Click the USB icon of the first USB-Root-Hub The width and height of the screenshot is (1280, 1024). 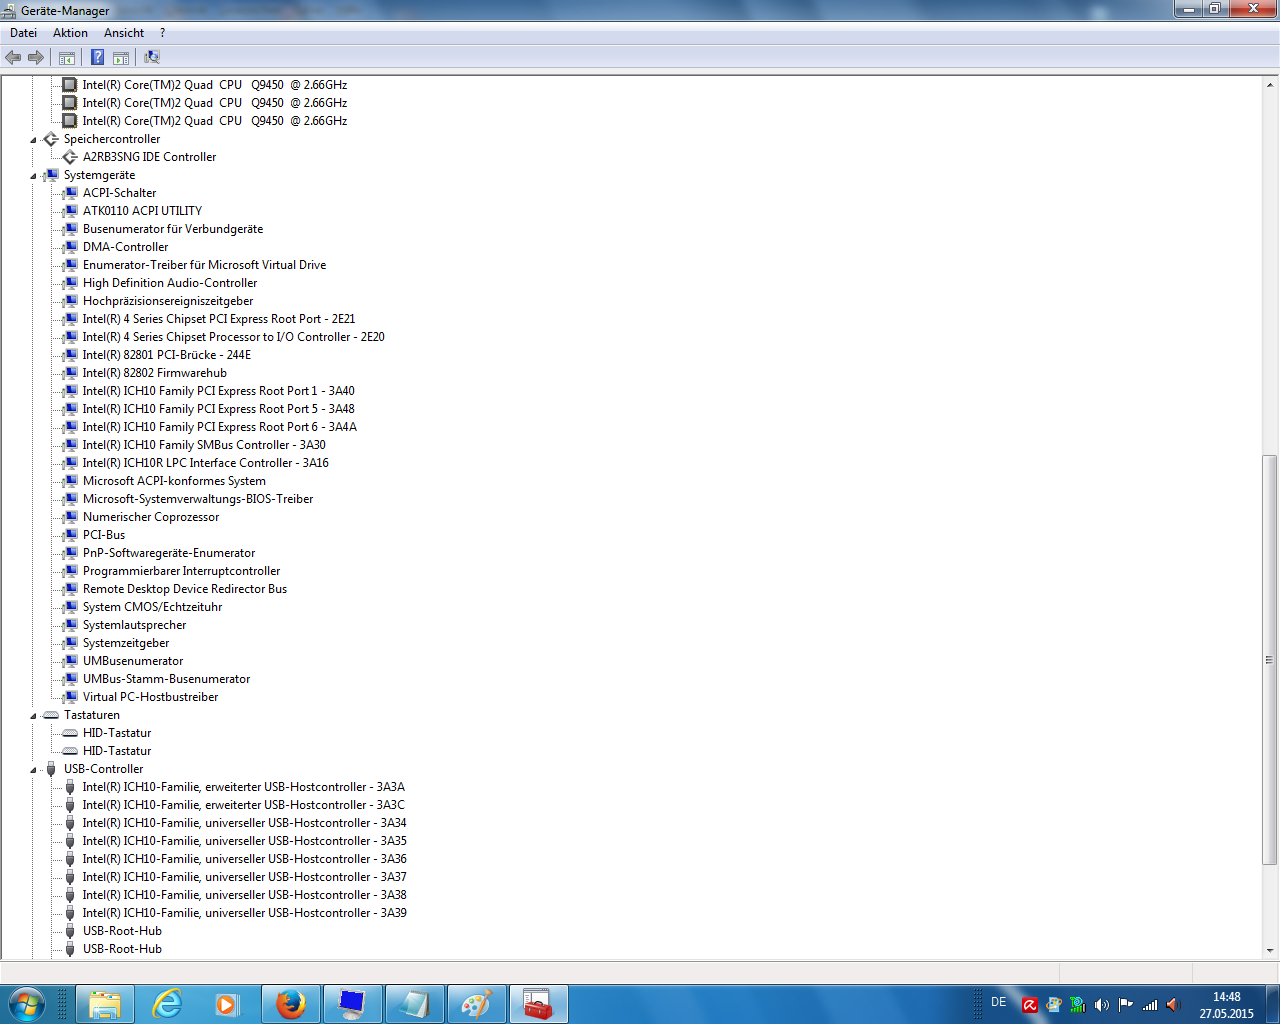[70, 931]
